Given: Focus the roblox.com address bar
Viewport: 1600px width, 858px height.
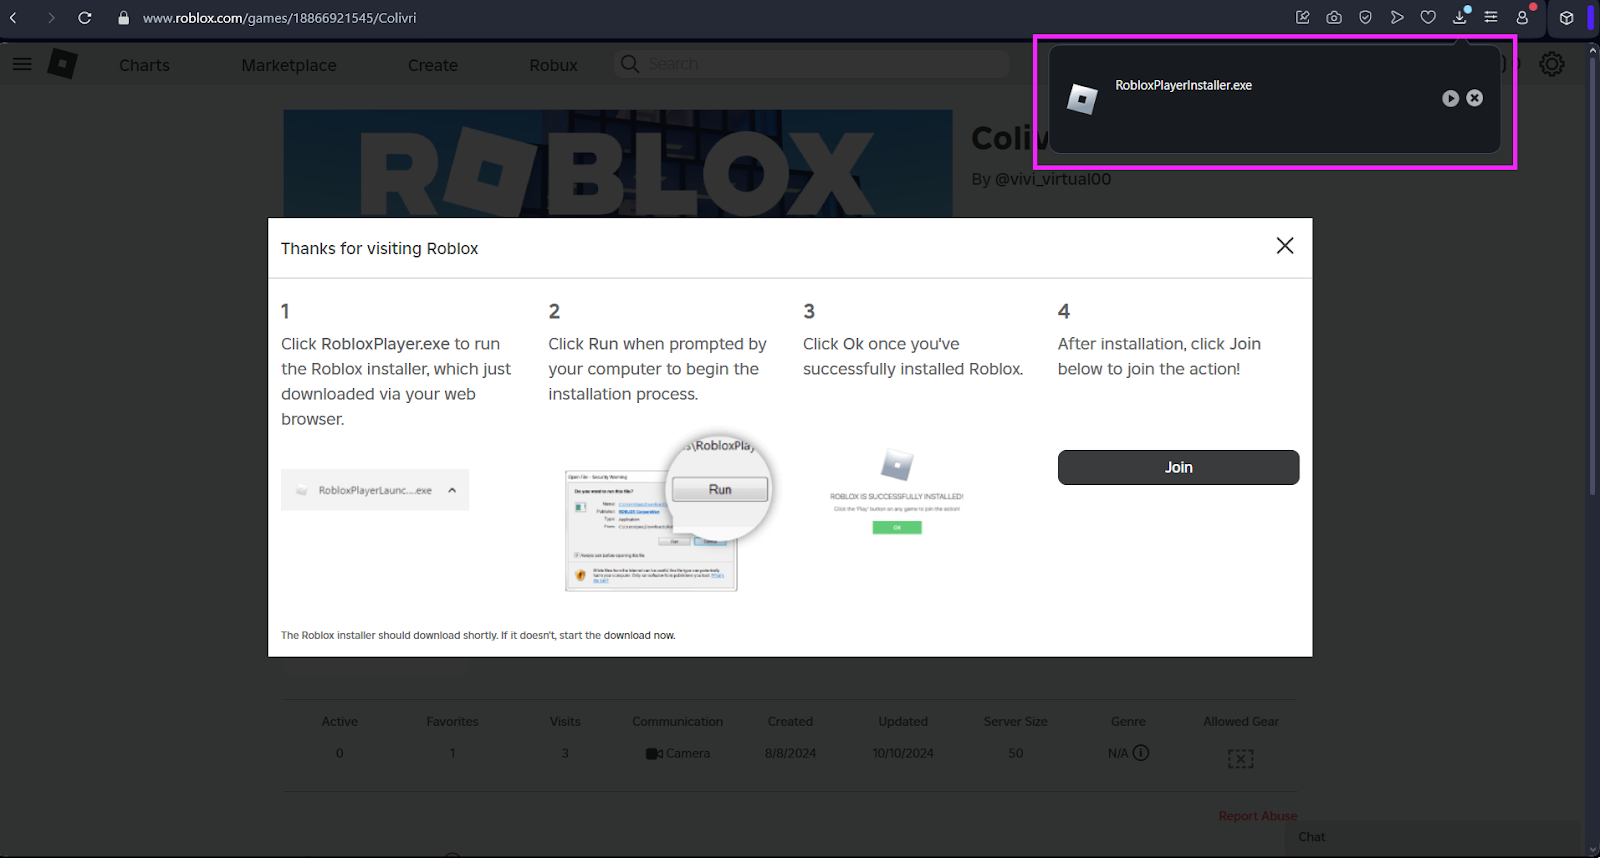Looking at the screenshot, I should 280,18.
